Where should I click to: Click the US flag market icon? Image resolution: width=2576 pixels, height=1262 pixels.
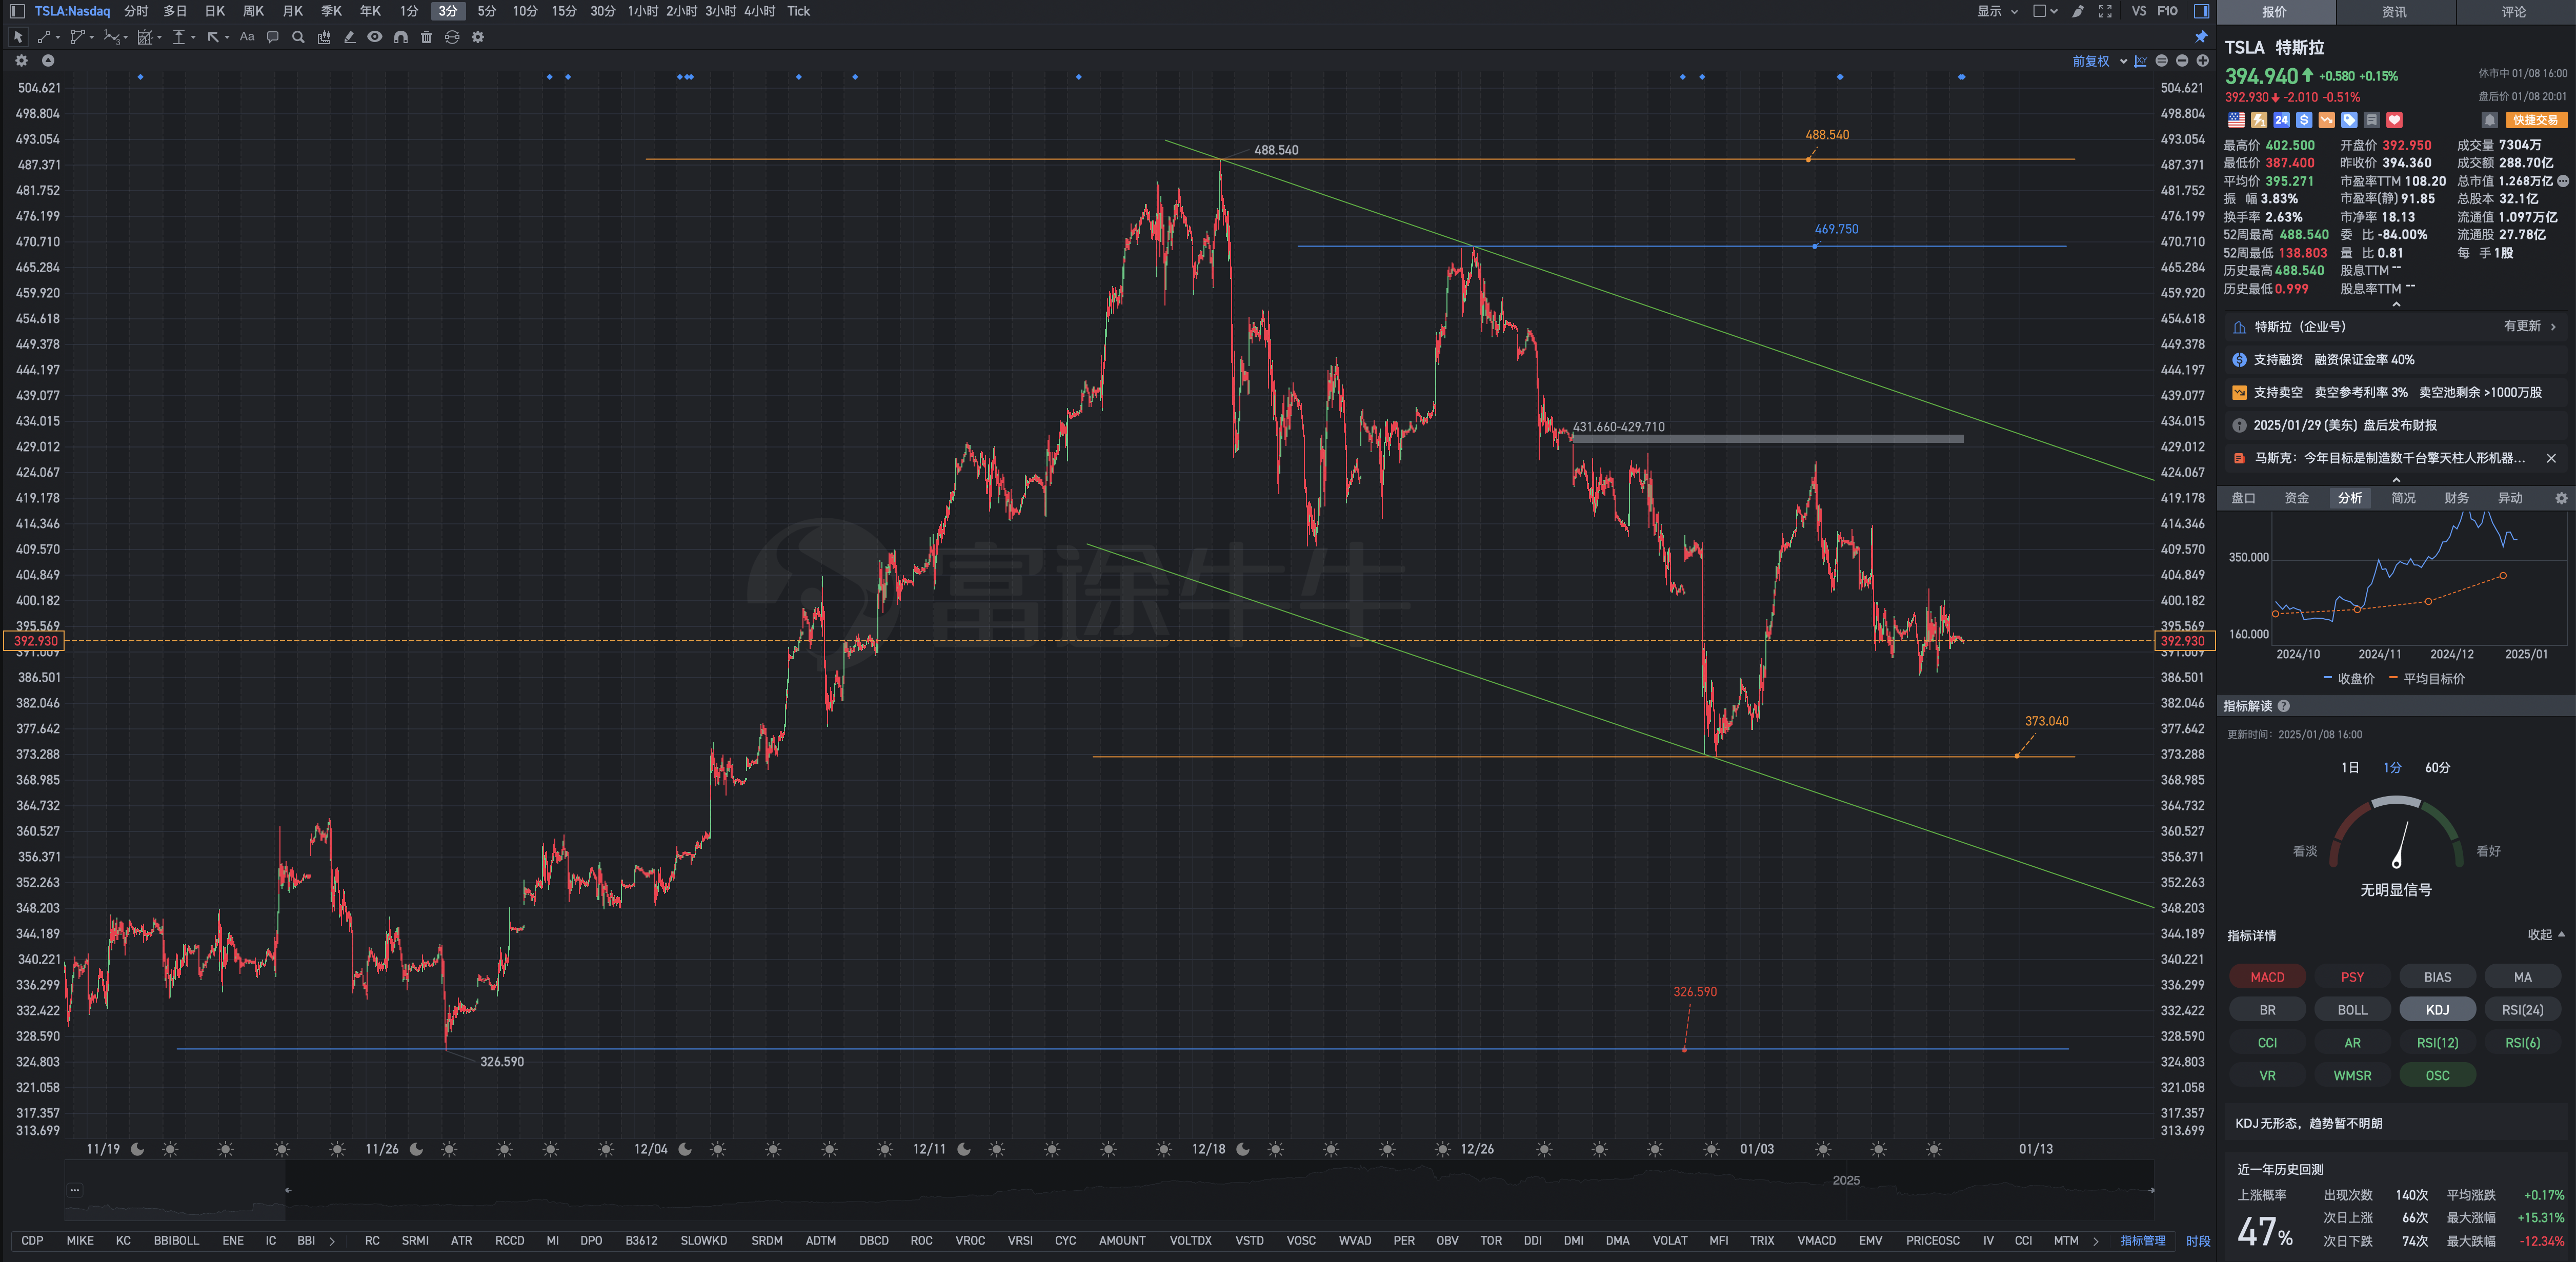coord(2236,120)
